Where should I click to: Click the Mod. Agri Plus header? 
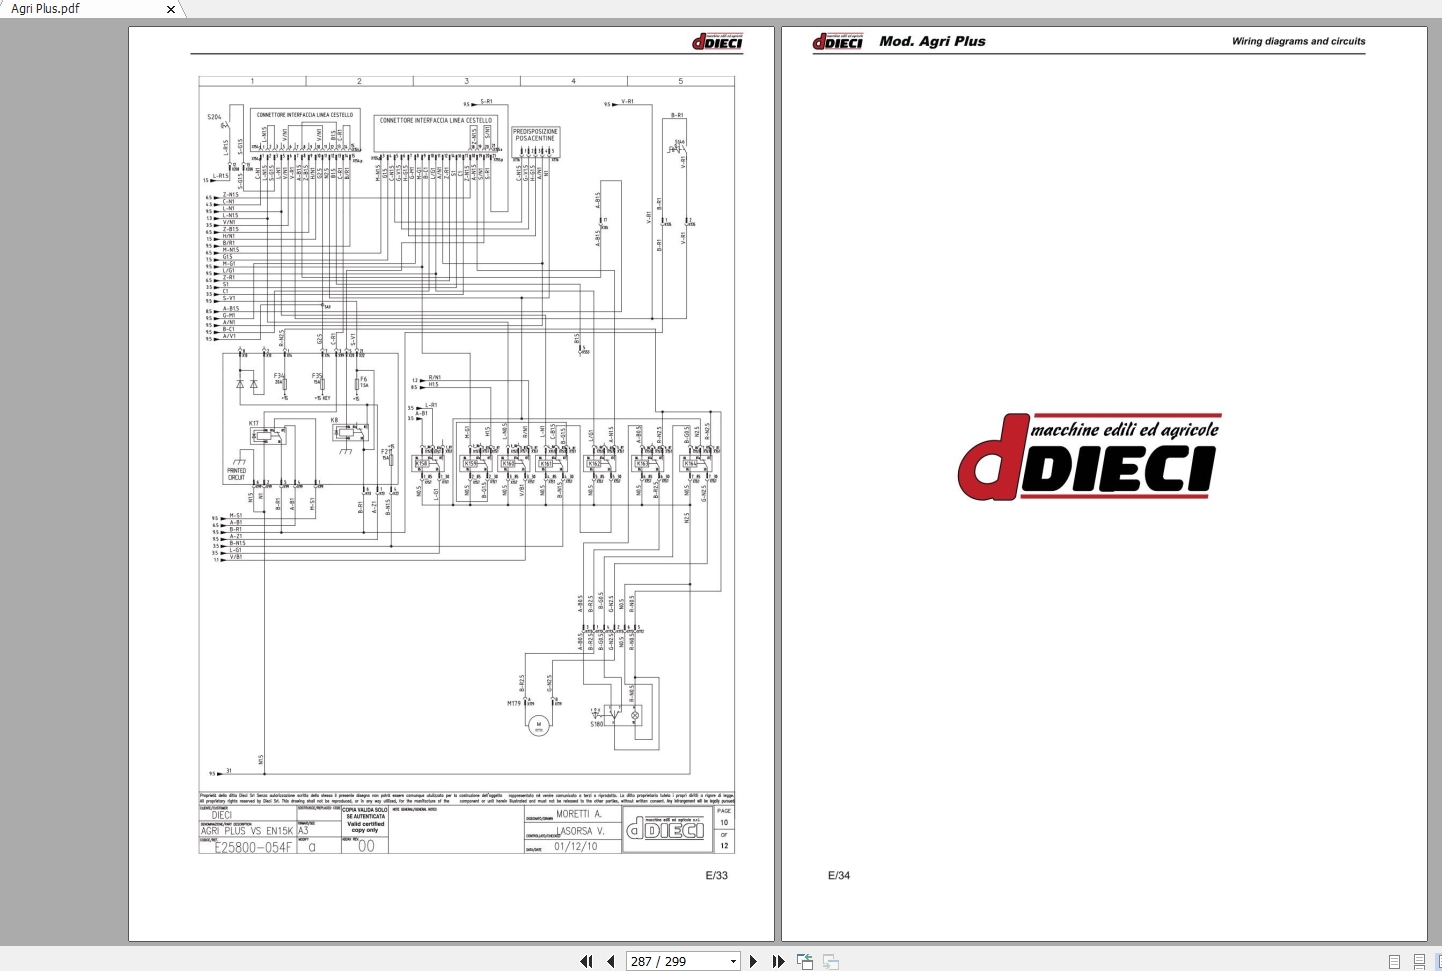coord(931,41)
